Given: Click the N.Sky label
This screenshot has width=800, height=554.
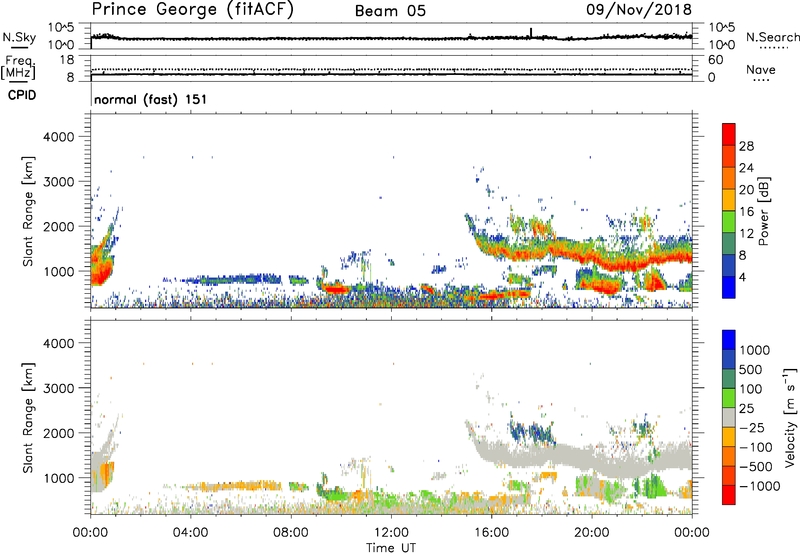Looking at the screenshot, I should [19, 37].
